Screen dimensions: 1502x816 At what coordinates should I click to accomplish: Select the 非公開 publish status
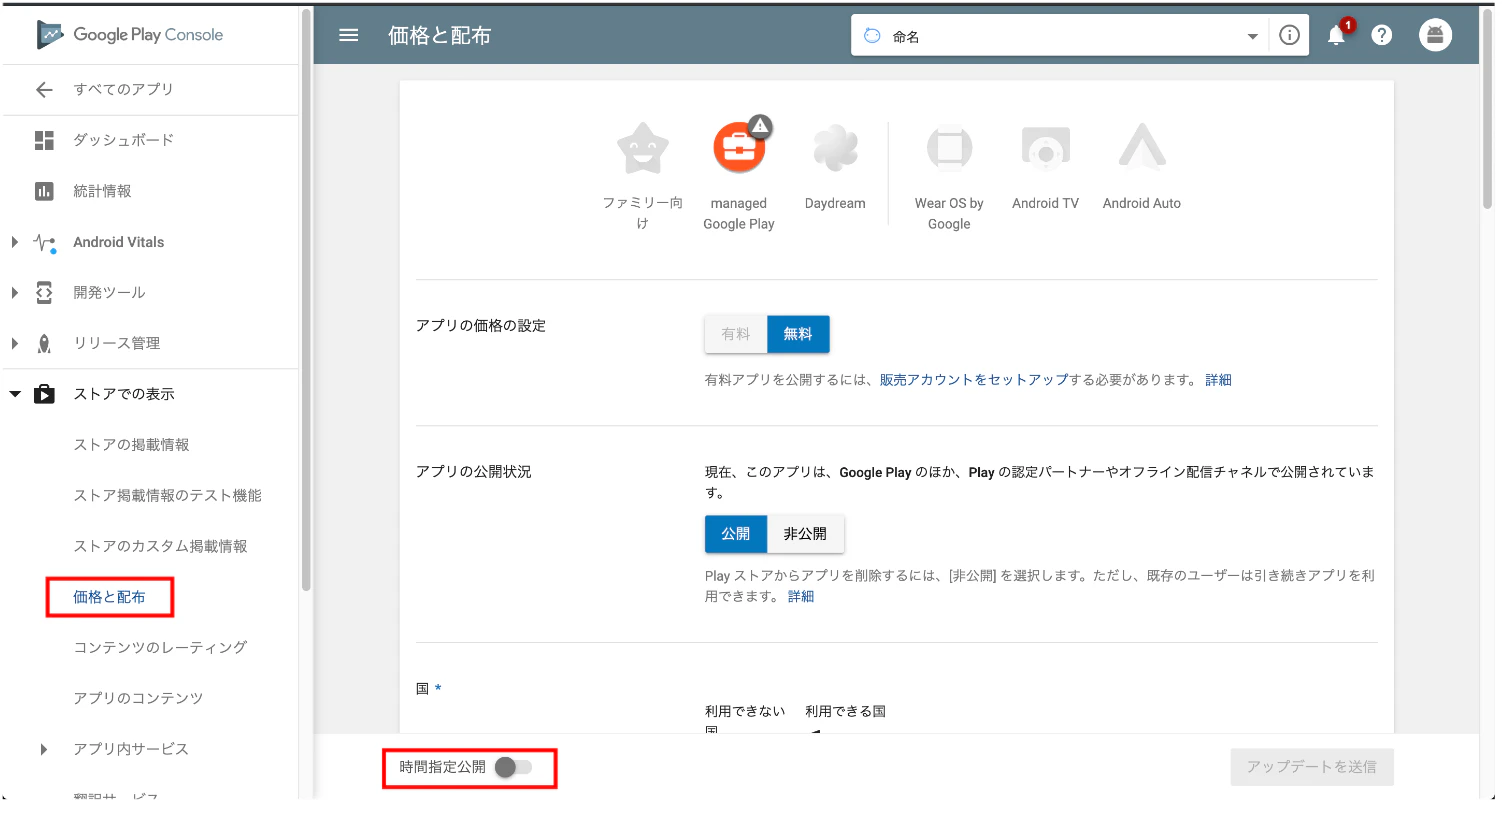[x=805, y=534]
